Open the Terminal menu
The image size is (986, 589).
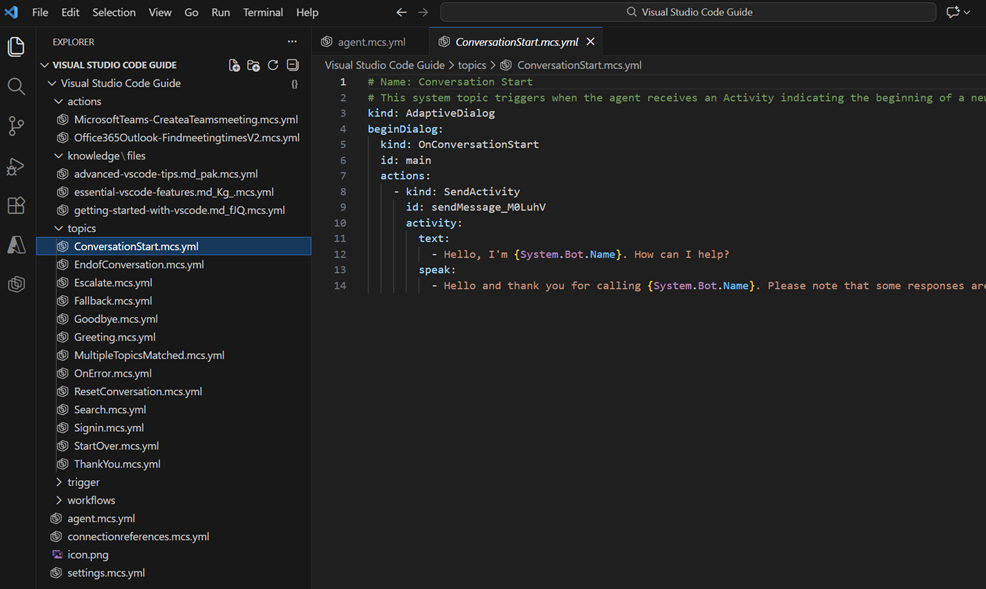coord(263,12)
